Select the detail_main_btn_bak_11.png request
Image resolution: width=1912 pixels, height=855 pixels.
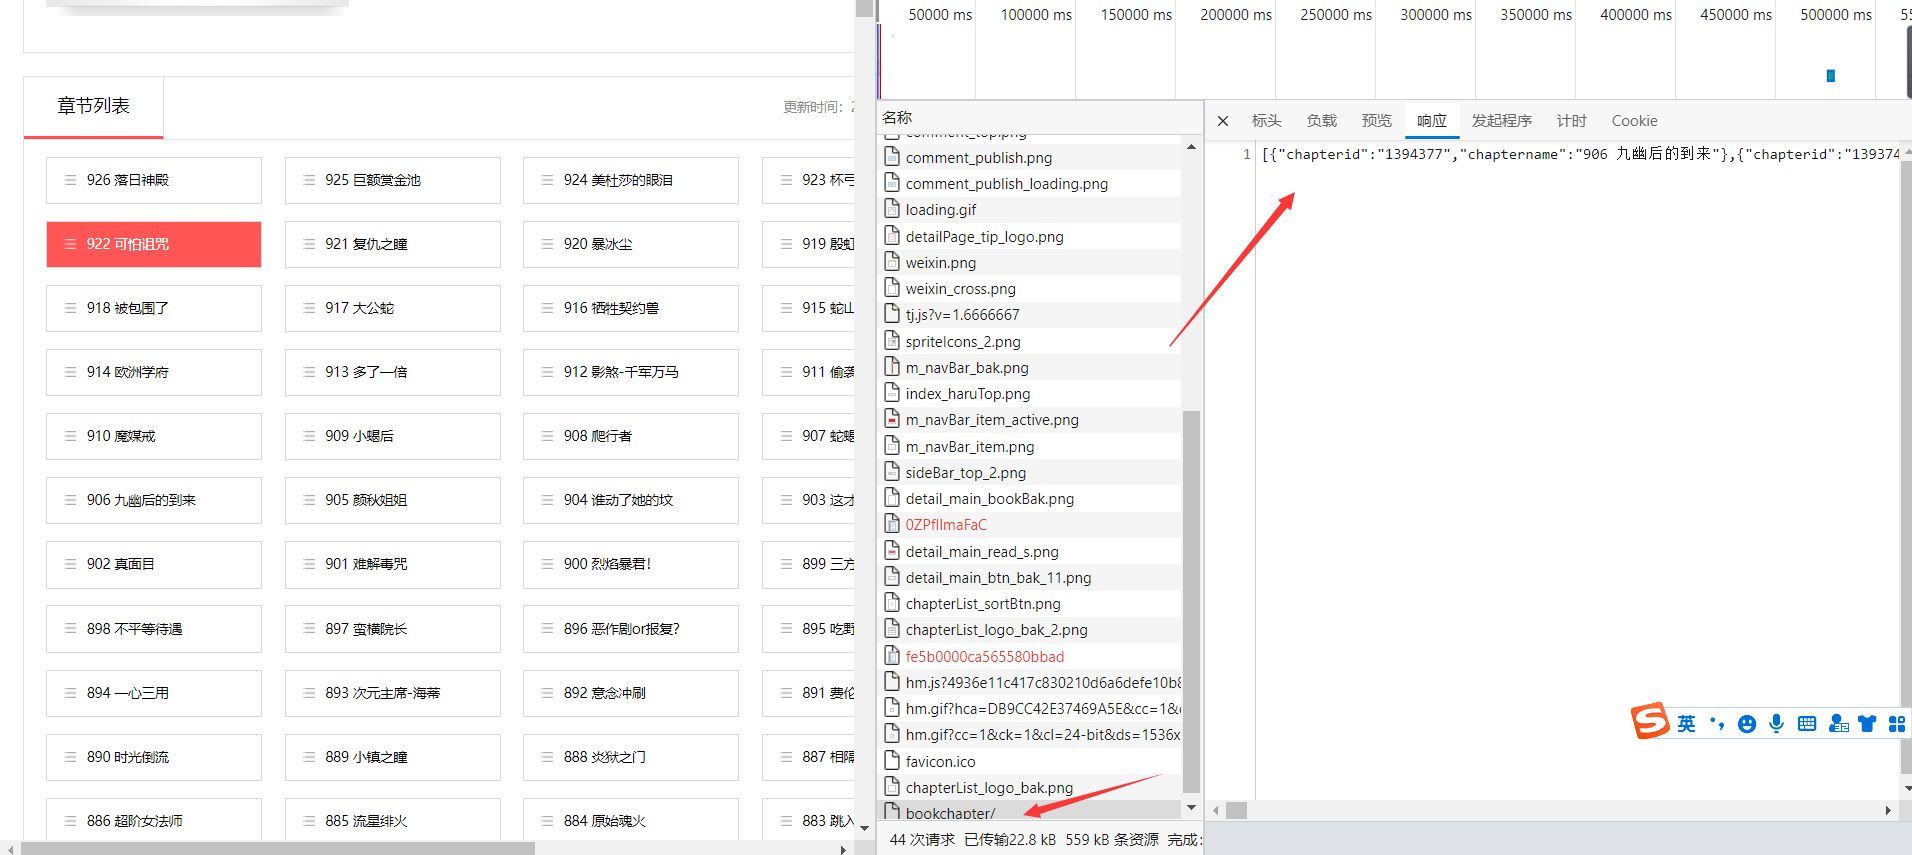(1030, 577)
